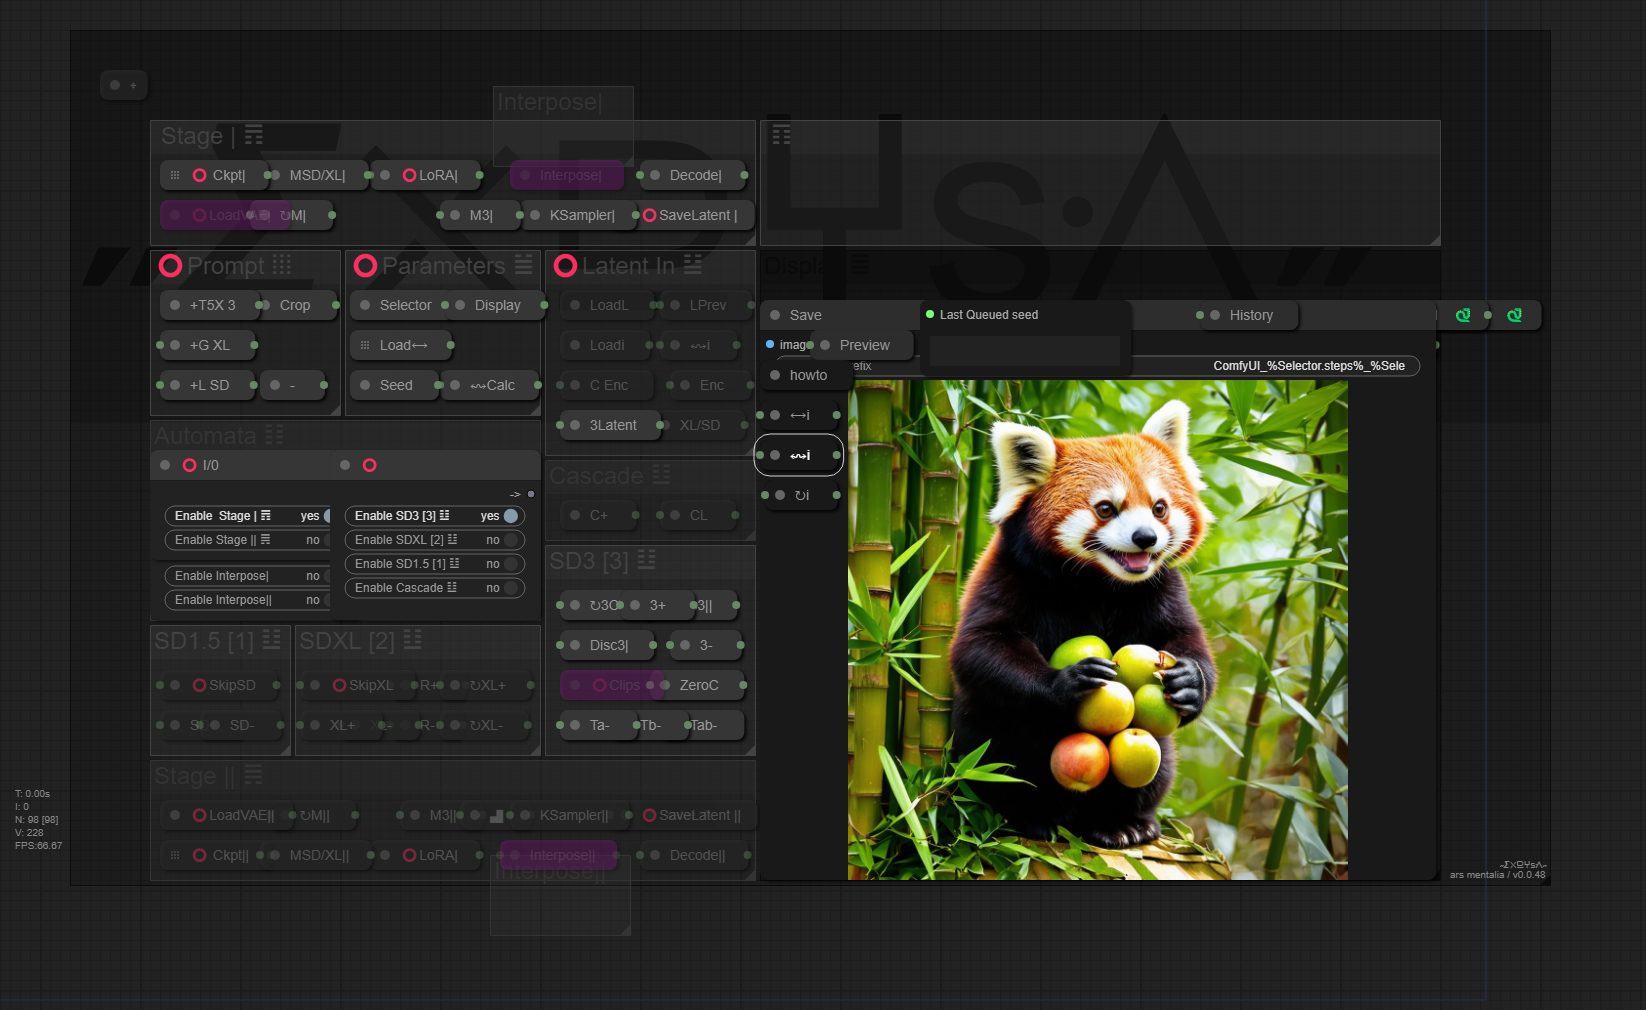Screen dimensions: 1646x1010
Task: Click the grid icon on Ckpt| node
Action: (175, 175)
